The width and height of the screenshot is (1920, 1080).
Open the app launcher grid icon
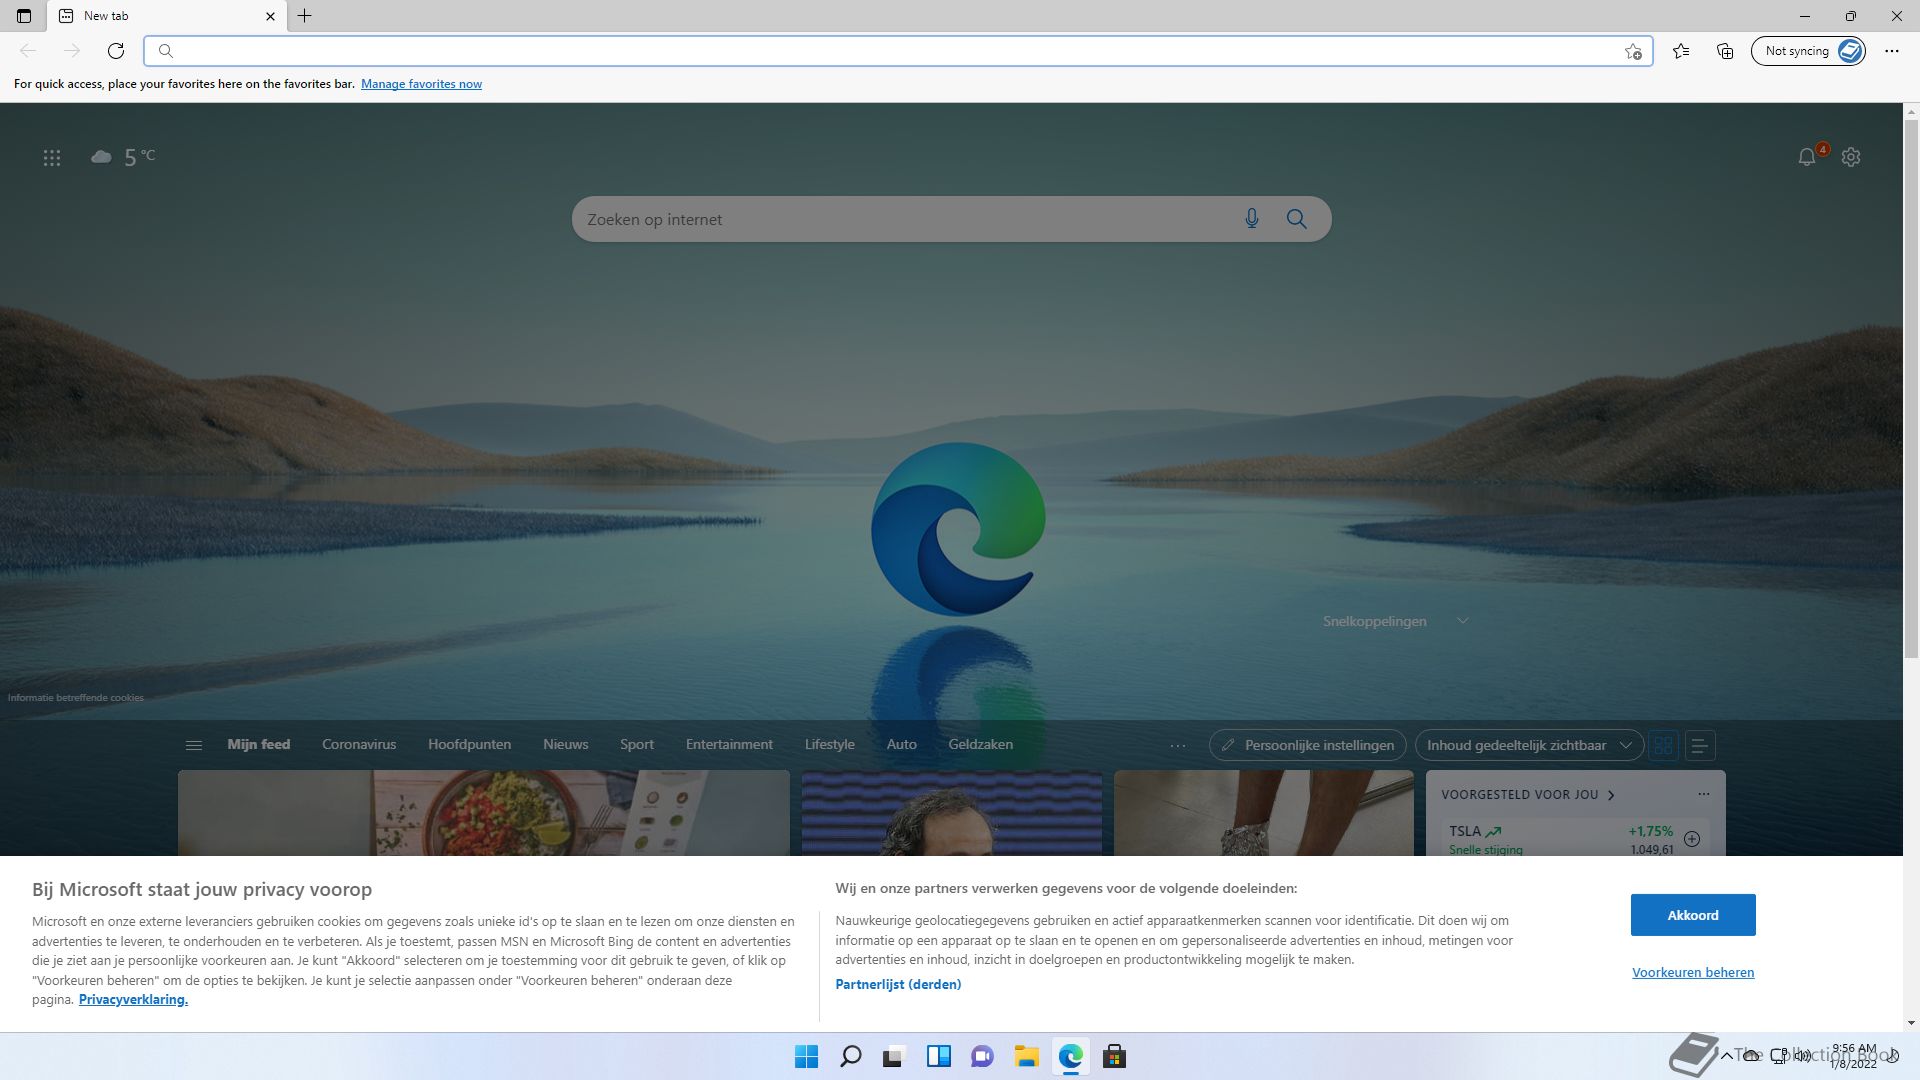[52, 157]
